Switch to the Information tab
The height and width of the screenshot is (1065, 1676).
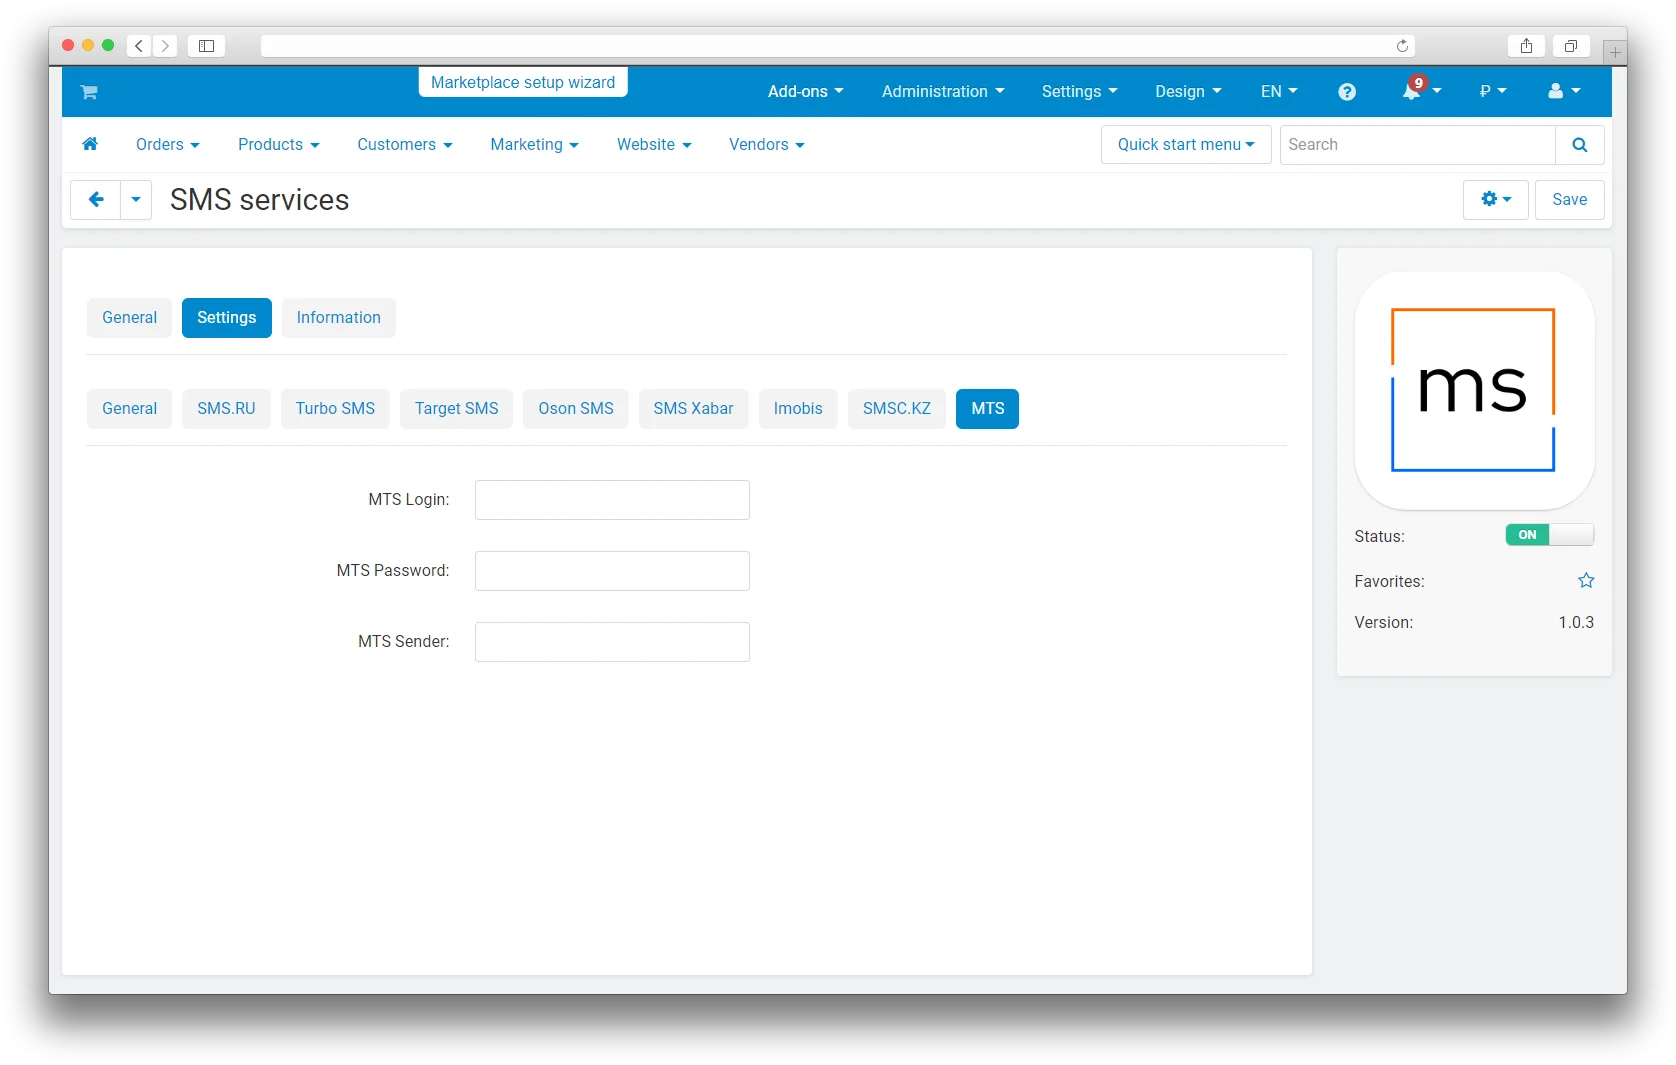(x=339, y=318)
